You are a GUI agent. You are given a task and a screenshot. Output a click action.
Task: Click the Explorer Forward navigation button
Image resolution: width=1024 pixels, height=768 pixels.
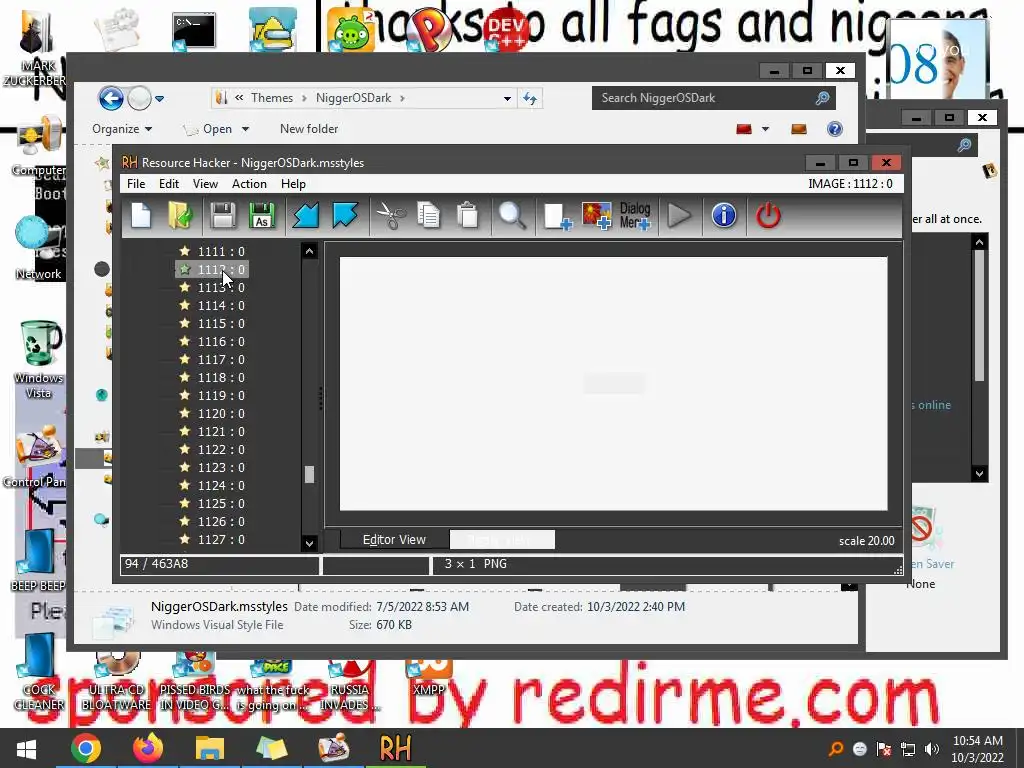click(139, 99)
